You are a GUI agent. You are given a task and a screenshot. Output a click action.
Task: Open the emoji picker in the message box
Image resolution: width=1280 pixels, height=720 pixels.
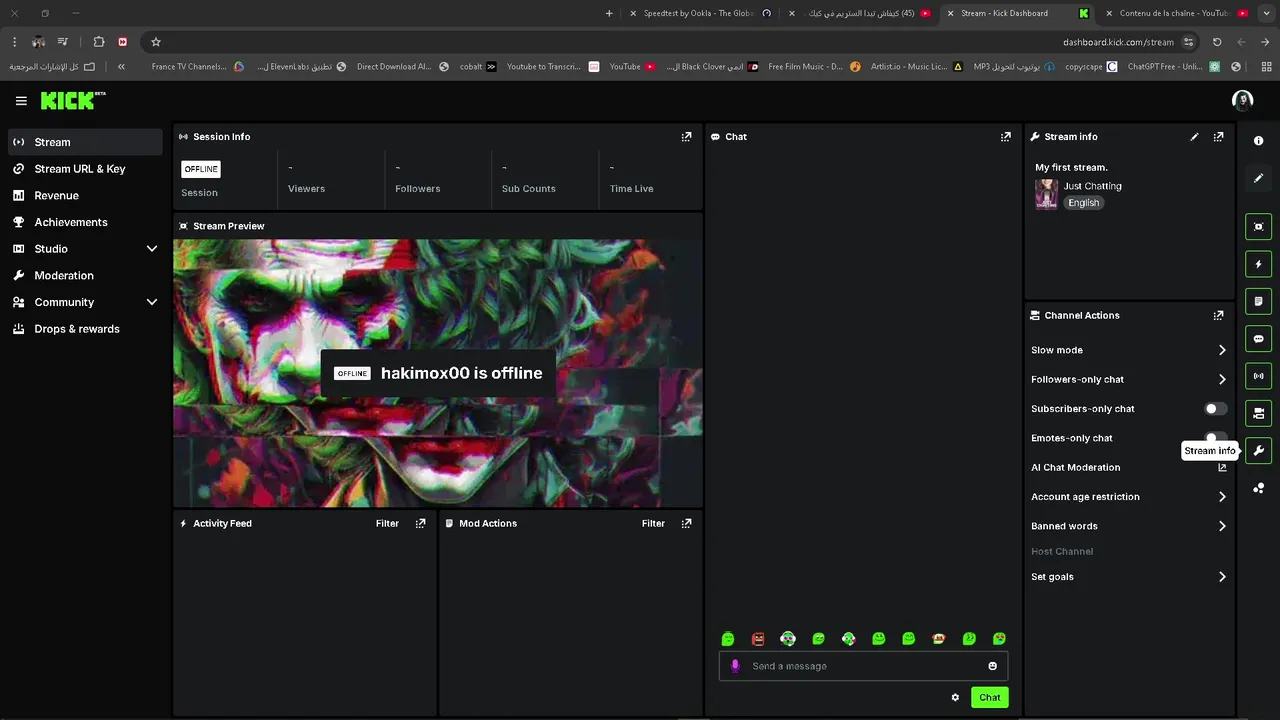(992, 666)
